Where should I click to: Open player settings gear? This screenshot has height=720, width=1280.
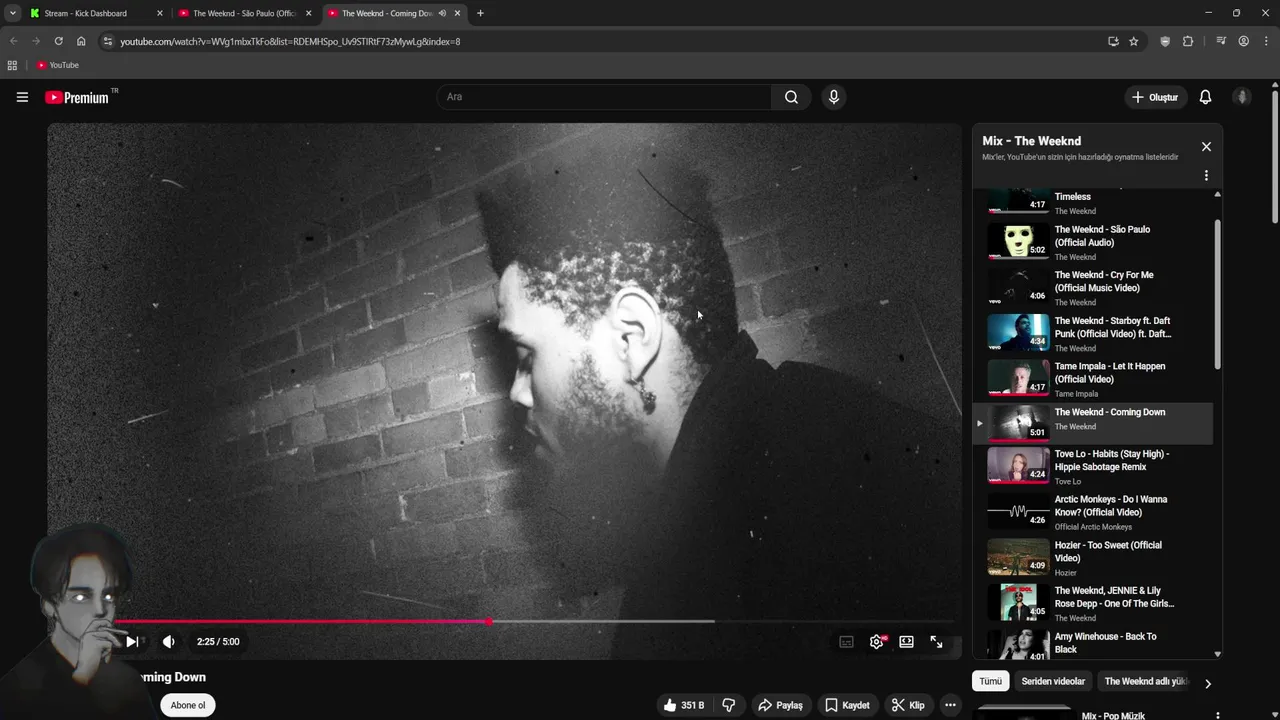[x=877, y=642]
